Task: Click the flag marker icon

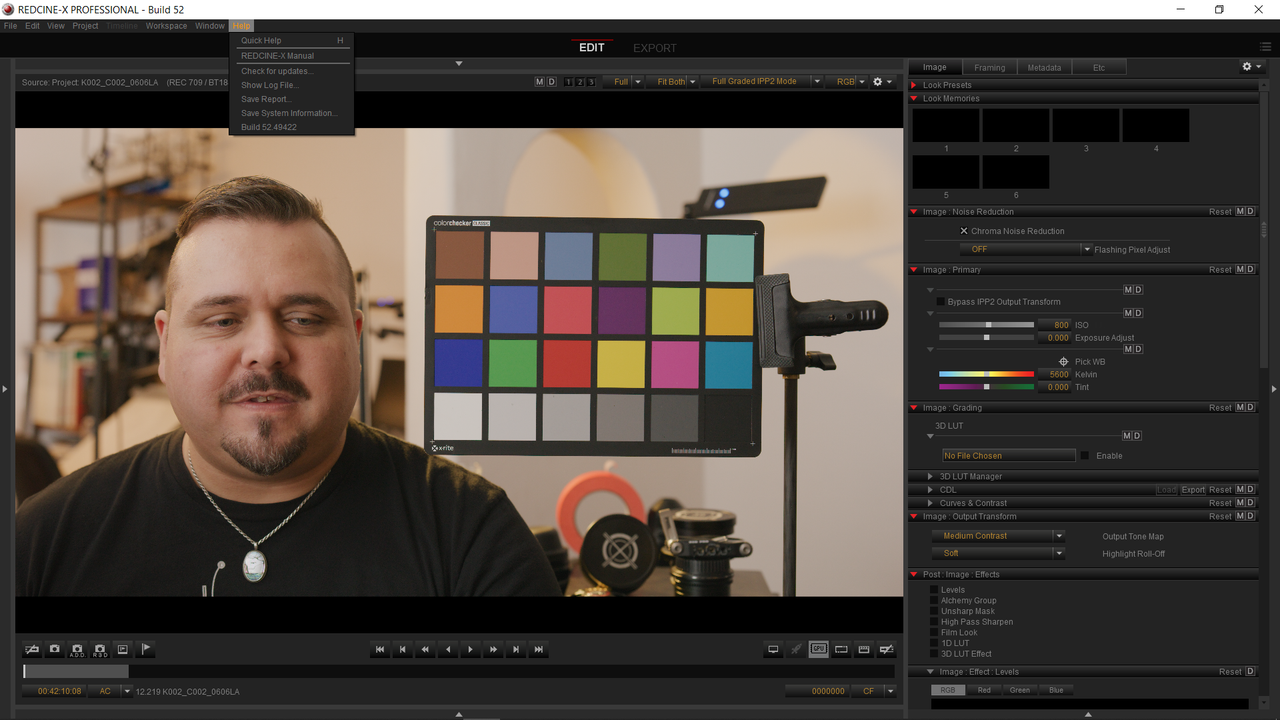Action: point(145,649)
